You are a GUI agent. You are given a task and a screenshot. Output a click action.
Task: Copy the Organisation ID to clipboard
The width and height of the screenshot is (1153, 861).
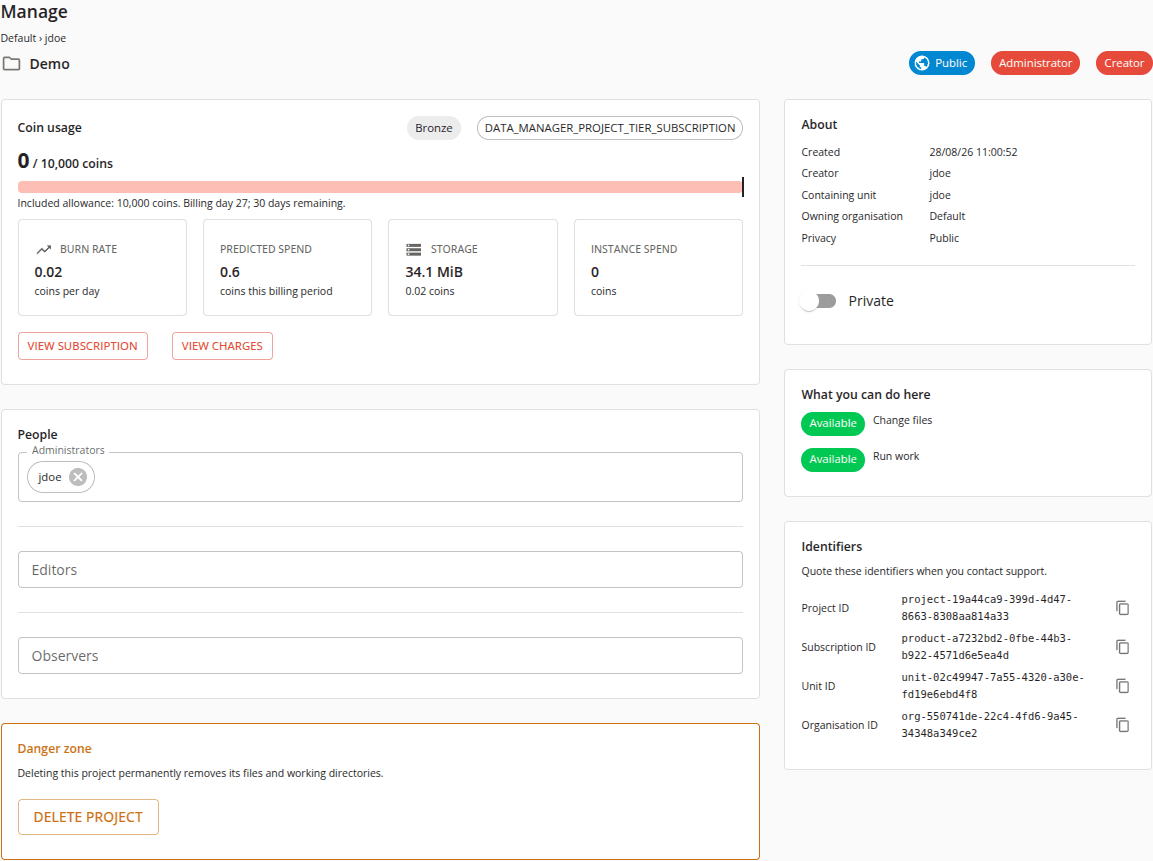click(x=1122, y=725)
